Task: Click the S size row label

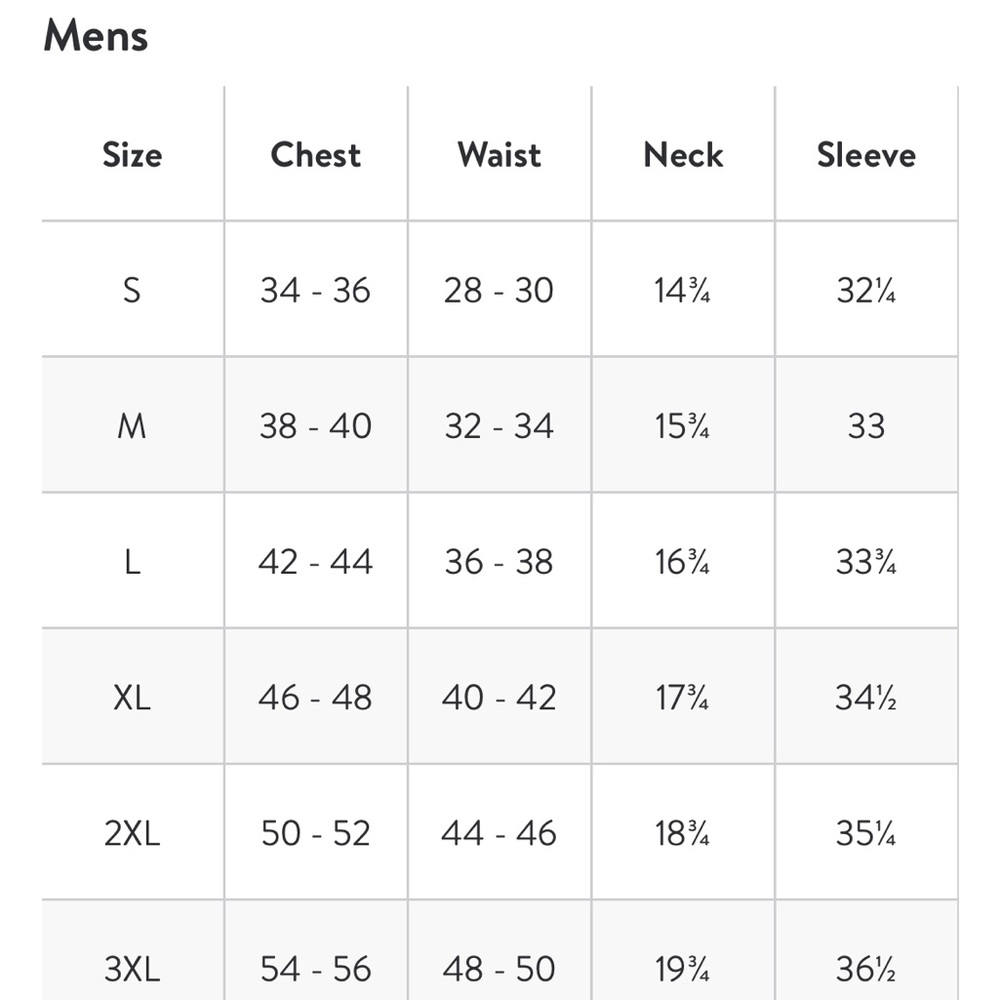Action: tap(132, 291)
